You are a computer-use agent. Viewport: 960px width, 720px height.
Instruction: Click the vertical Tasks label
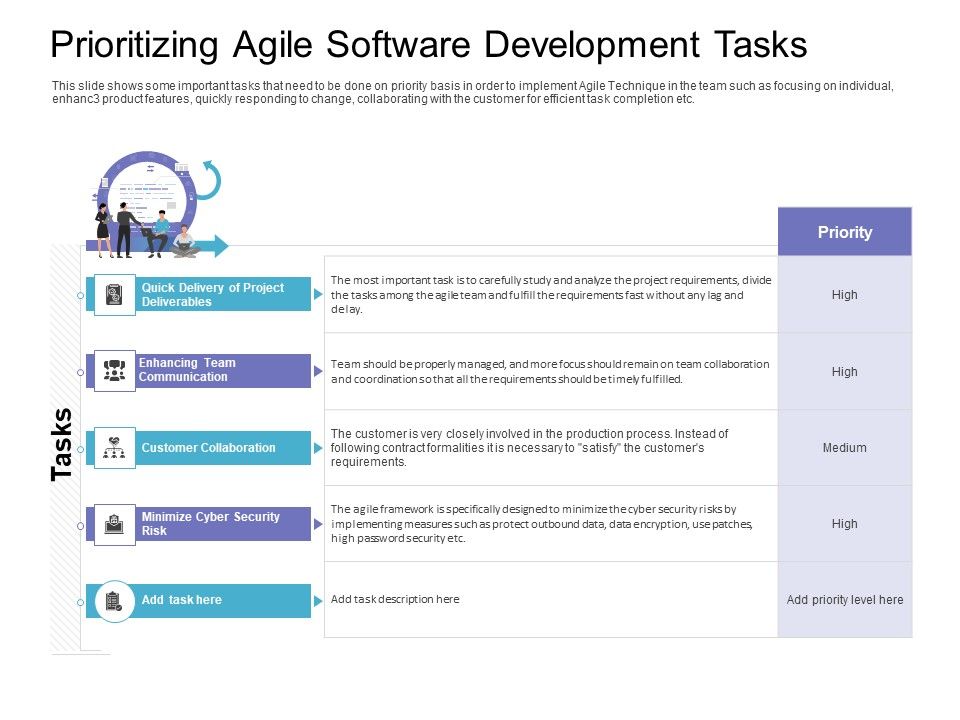pyautogui.click(x=63, y=440)
